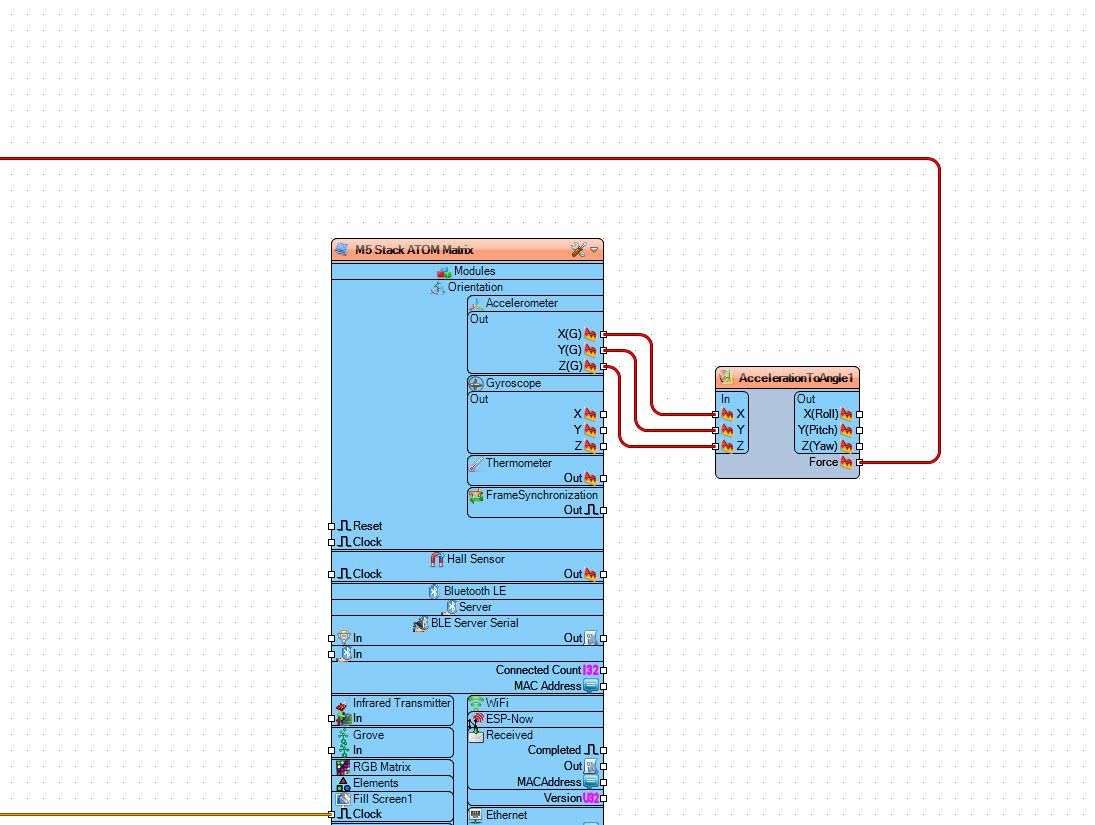The width and height of the screenshot is (1095, 825).
Task: Click the Connected Count output pin
Action: point(604,671)
